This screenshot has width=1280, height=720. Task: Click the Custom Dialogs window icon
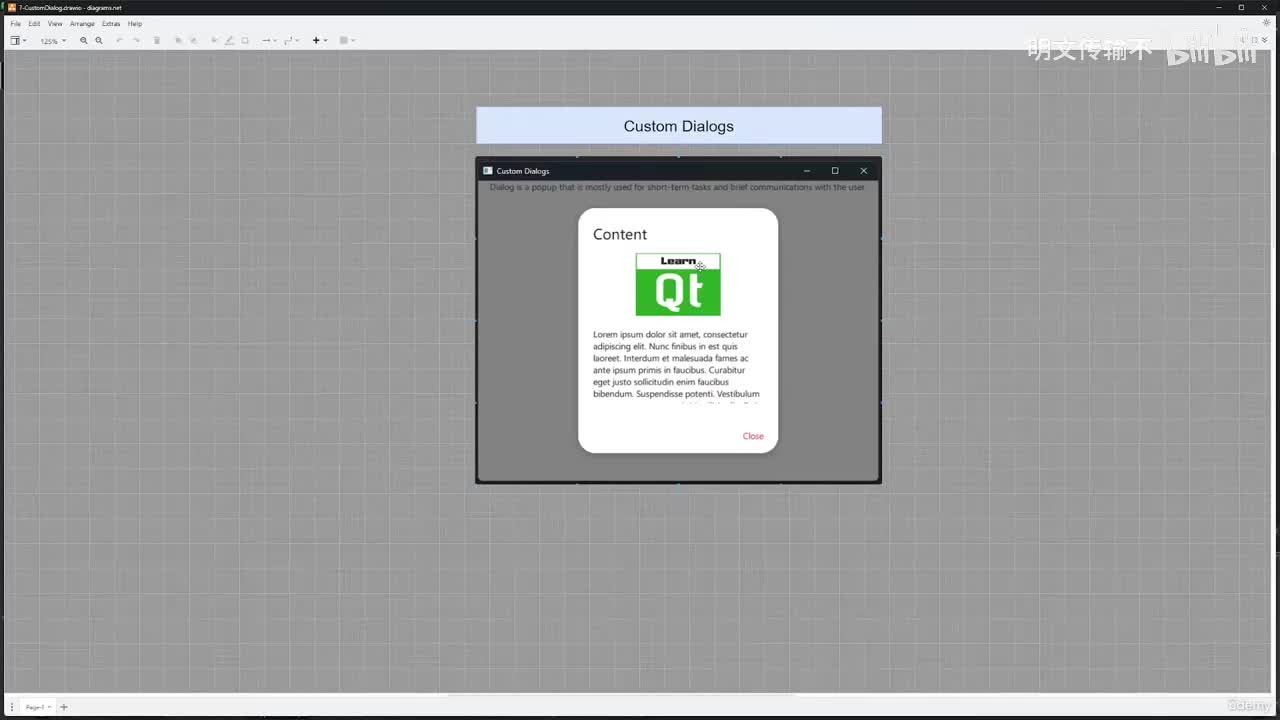click(x=488, y=171)
